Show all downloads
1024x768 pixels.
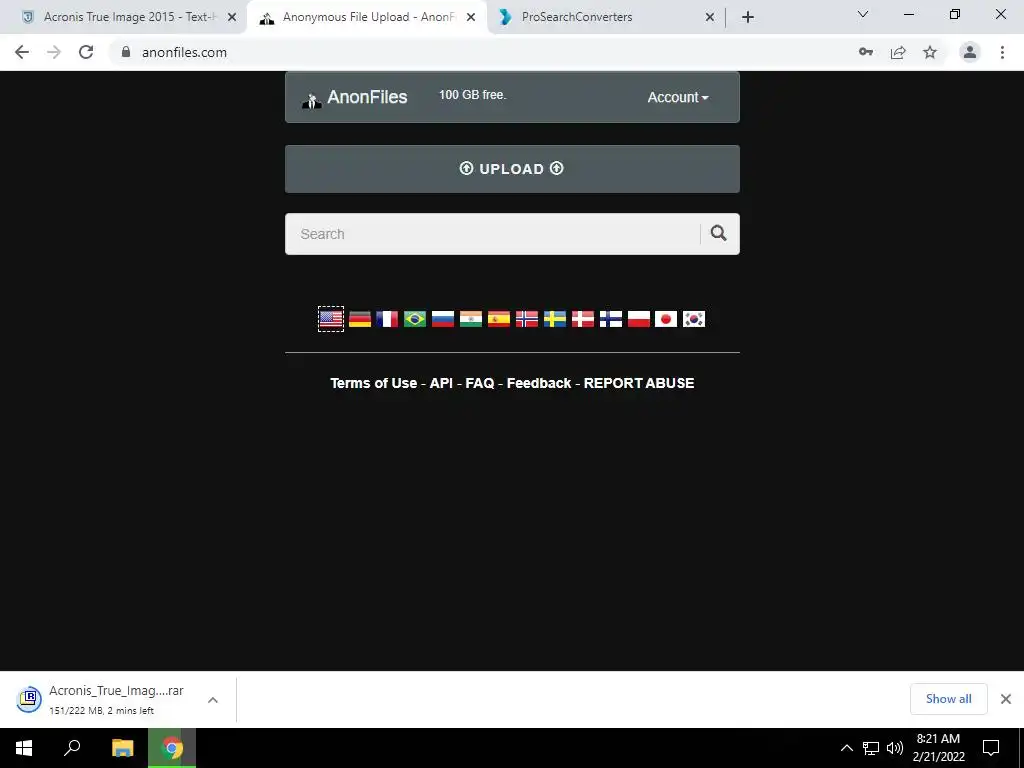click(948, 699)
